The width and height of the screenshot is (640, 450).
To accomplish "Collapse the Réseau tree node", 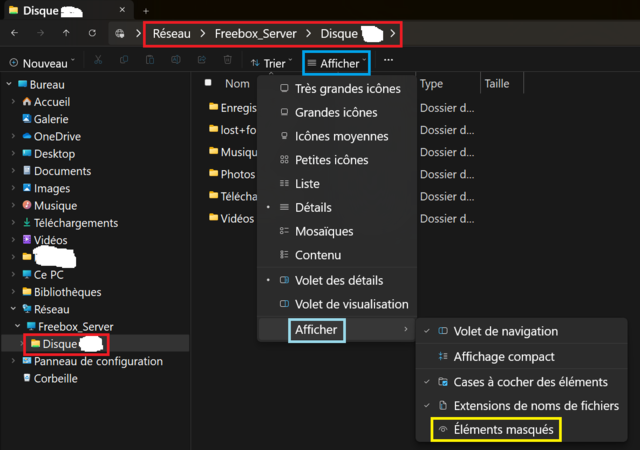I will point(13,309).
